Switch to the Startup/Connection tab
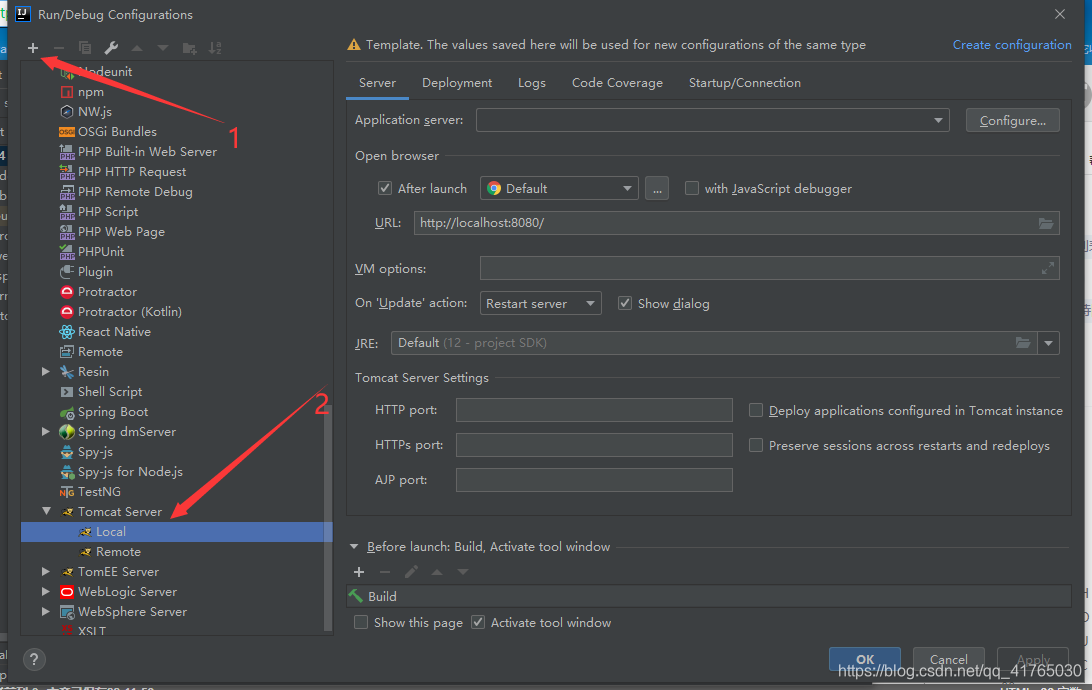Screen dimensions: 1092x690 point(744,83)
